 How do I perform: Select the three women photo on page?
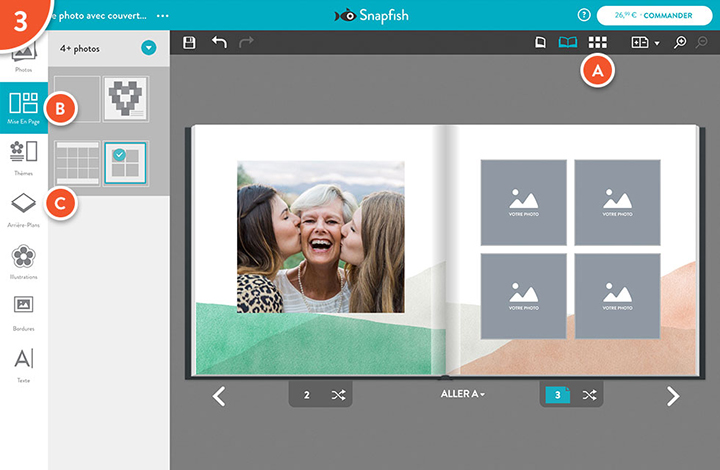(321, 237)
